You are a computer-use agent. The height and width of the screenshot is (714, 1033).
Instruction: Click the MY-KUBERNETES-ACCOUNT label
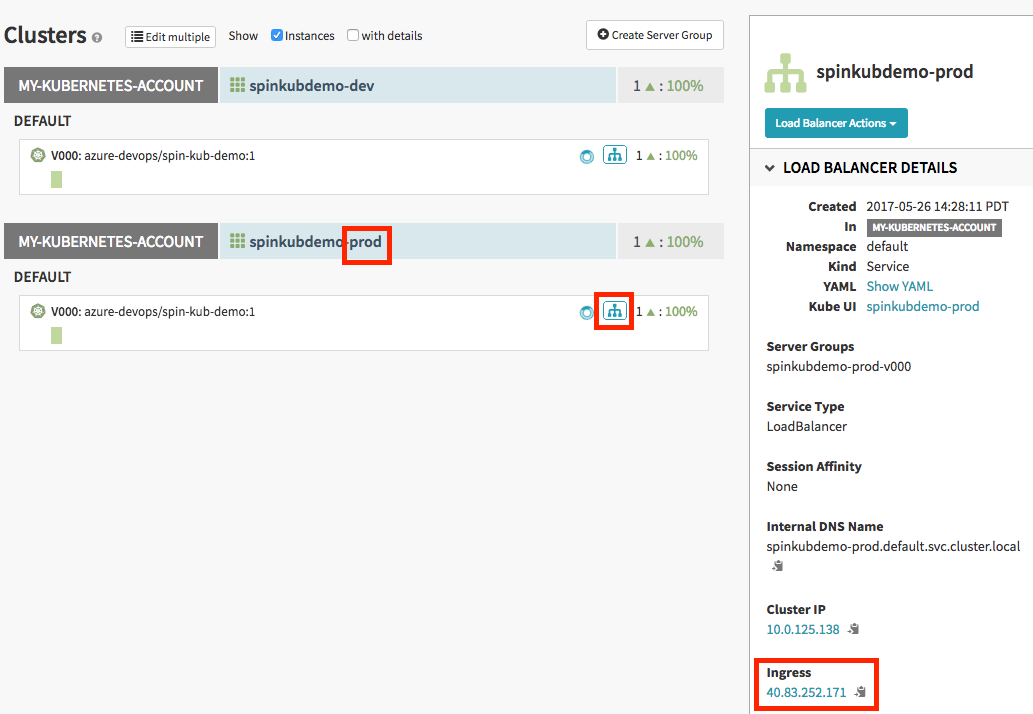(110, 85)
